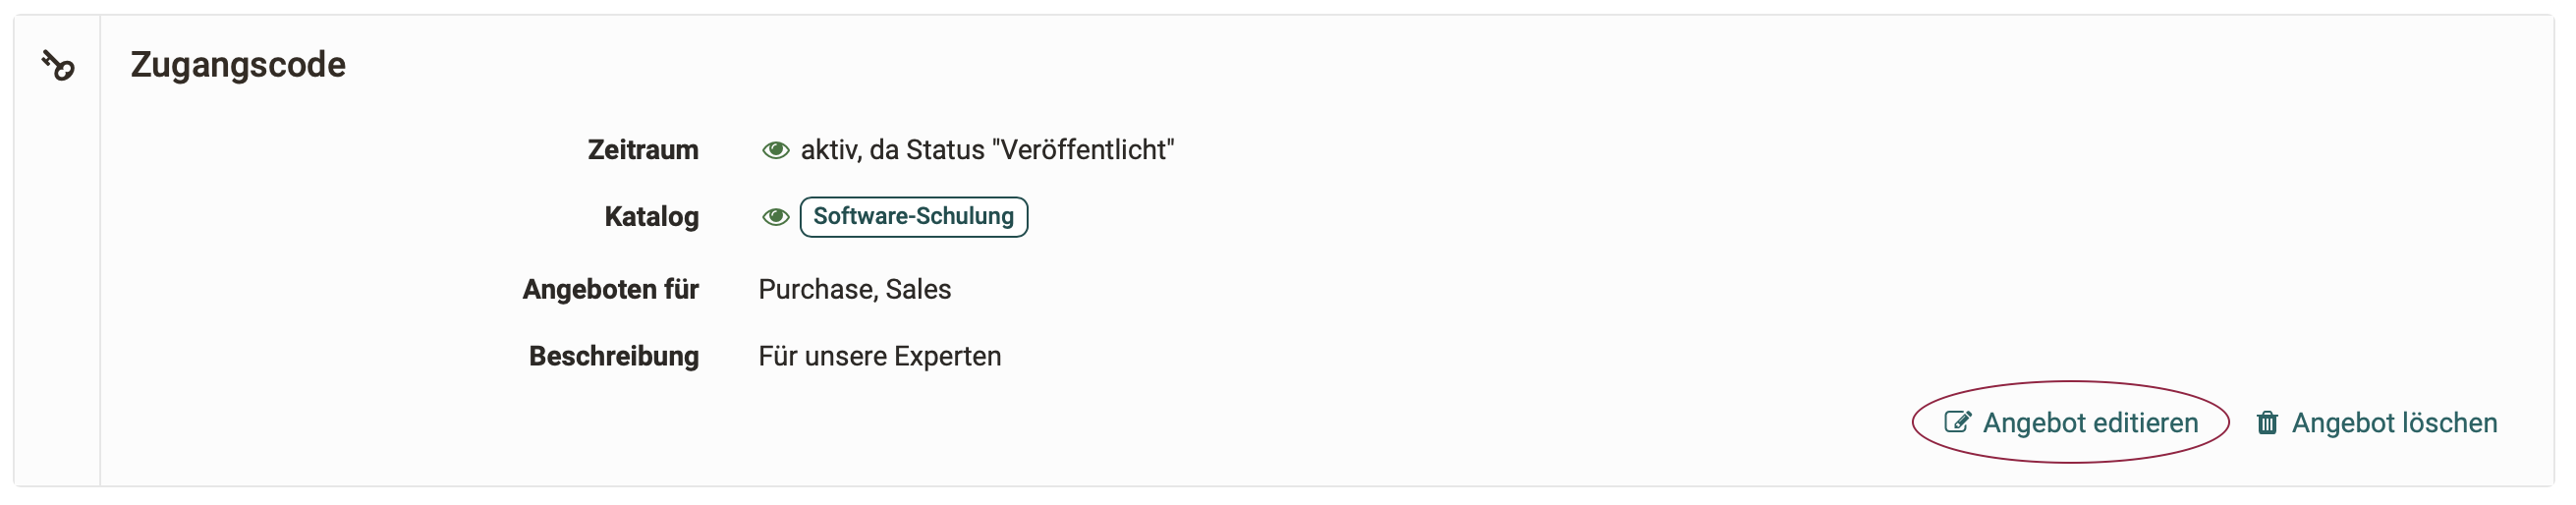Click the Zeitraum label
Screen dimensions: 2576x505
pos(642,150)
